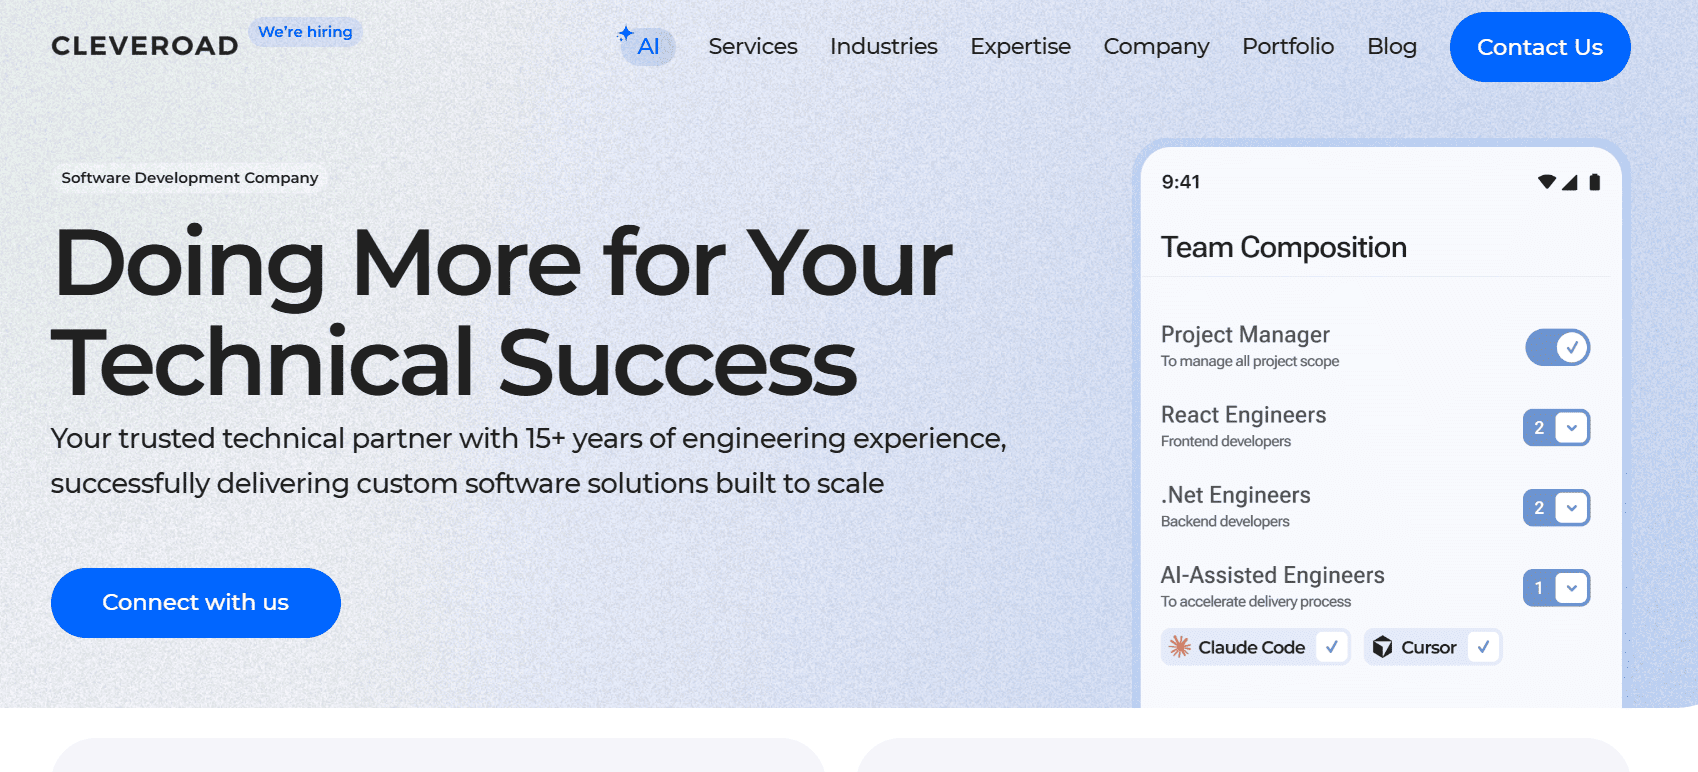The height and width of the screenshot is (772, 1698).
Task: Click the cellular signal icon in phone mockup
Action: pyautogui.click(x=1570, y=182)
